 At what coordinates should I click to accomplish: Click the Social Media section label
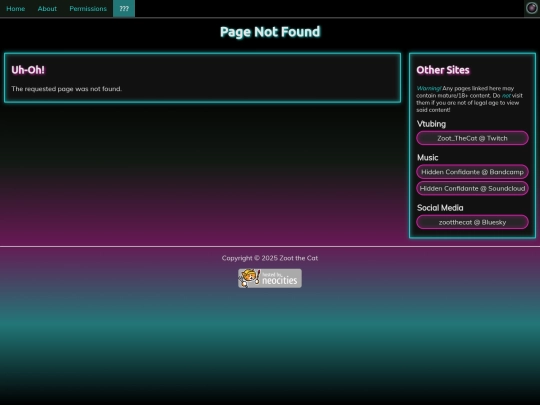pyautogui.click(x=440, y=208)
